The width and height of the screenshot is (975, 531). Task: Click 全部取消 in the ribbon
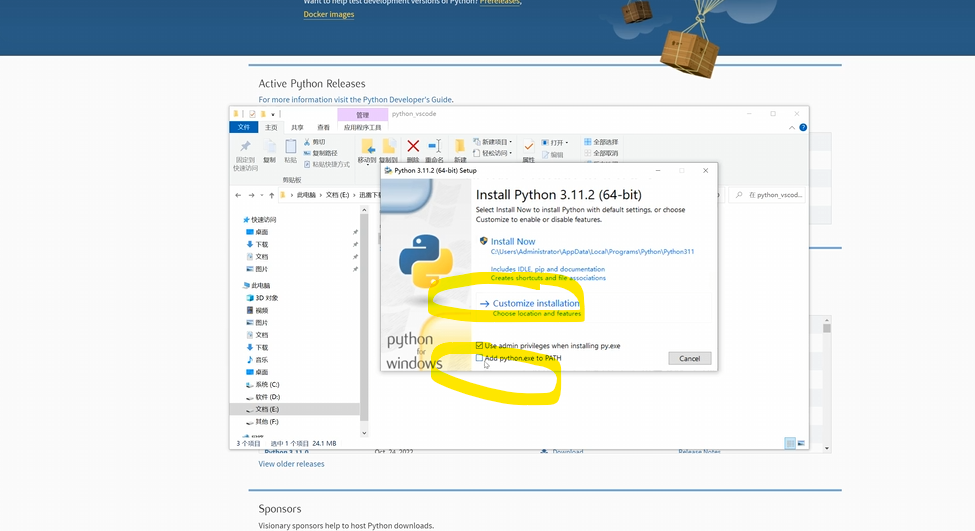tap(601, 153)
